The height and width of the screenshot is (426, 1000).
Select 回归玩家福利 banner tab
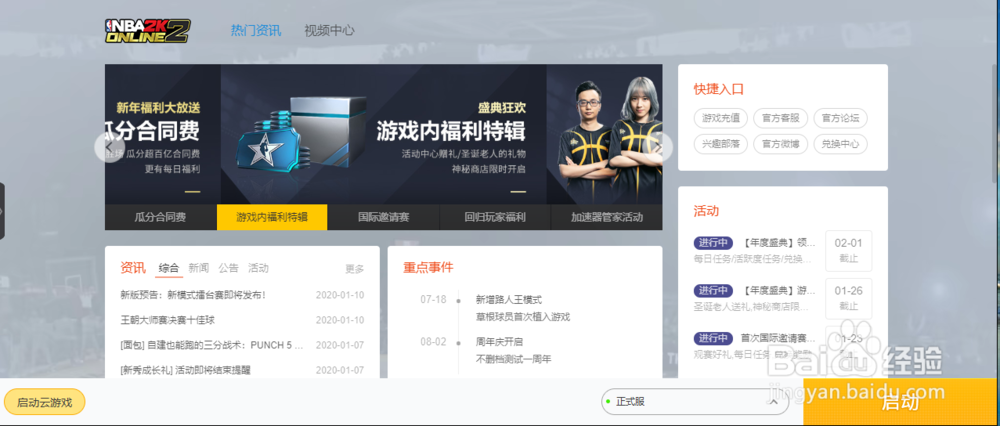coord(495,217)
